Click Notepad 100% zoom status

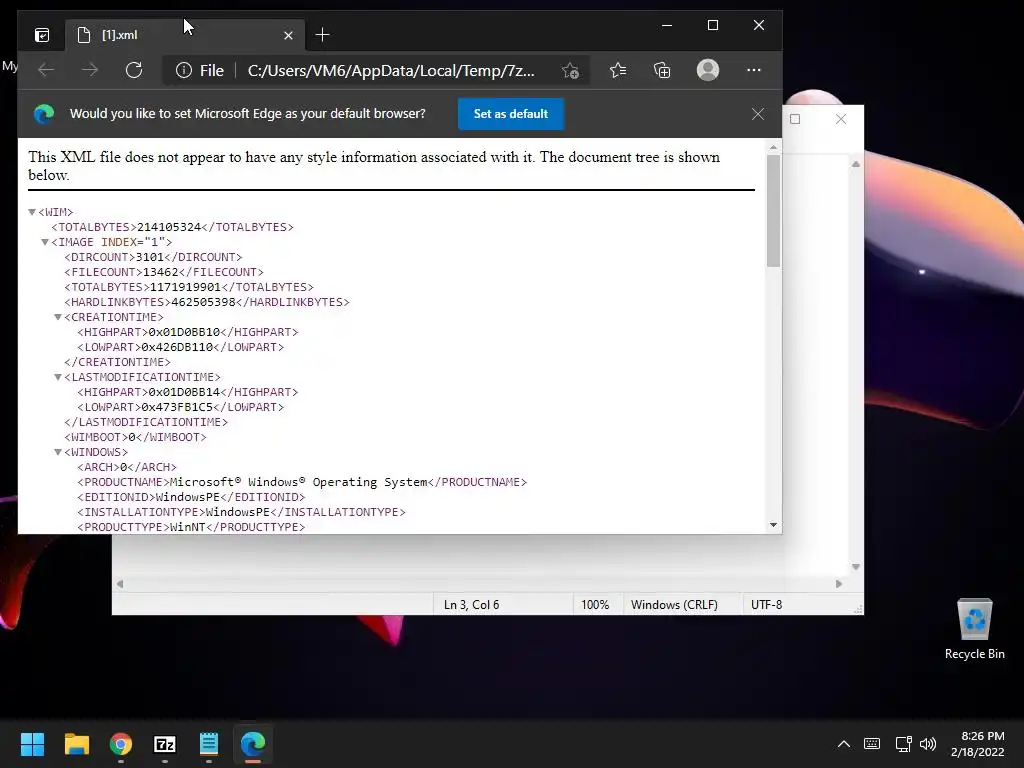(595, 605)
